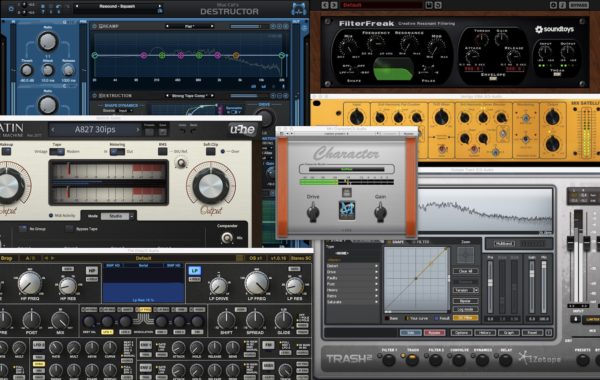Open the Graph tab in Trash 2

click(x=509, y=333)
